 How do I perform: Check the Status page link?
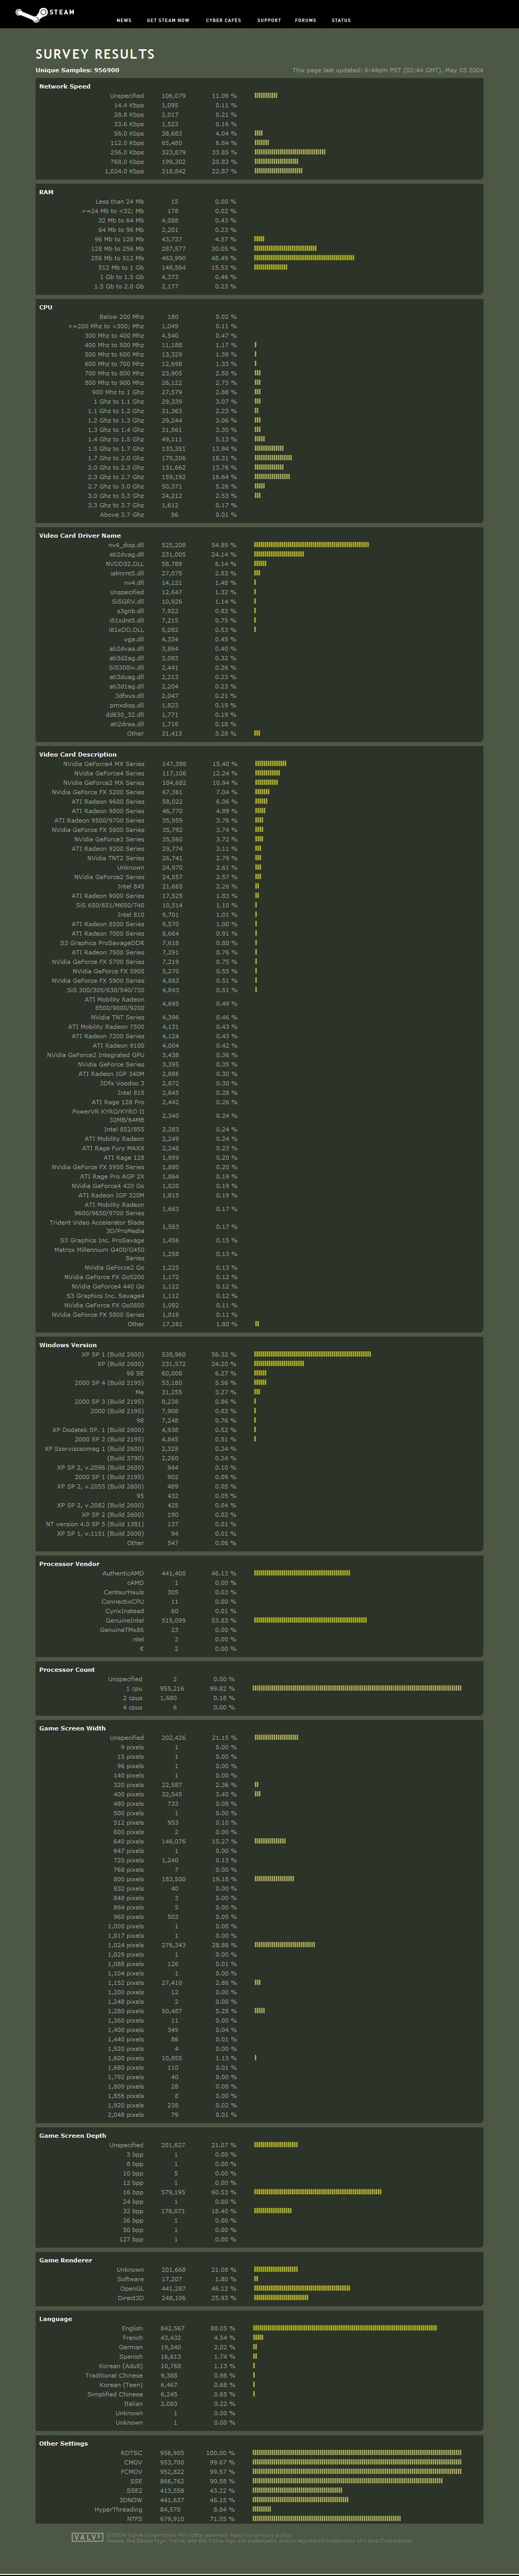coord(341,20)
